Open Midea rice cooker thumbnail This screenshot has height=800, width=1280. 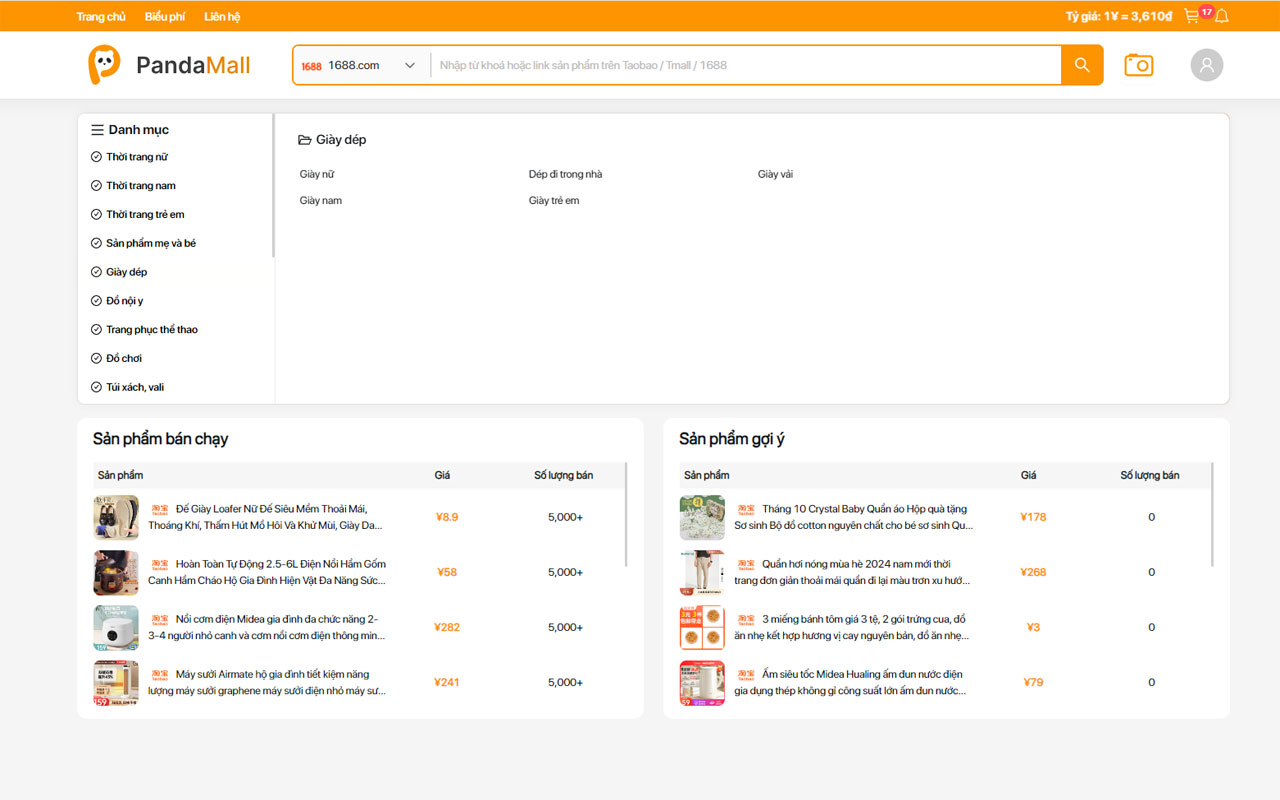pyautogui.click(x=116, y=627)
